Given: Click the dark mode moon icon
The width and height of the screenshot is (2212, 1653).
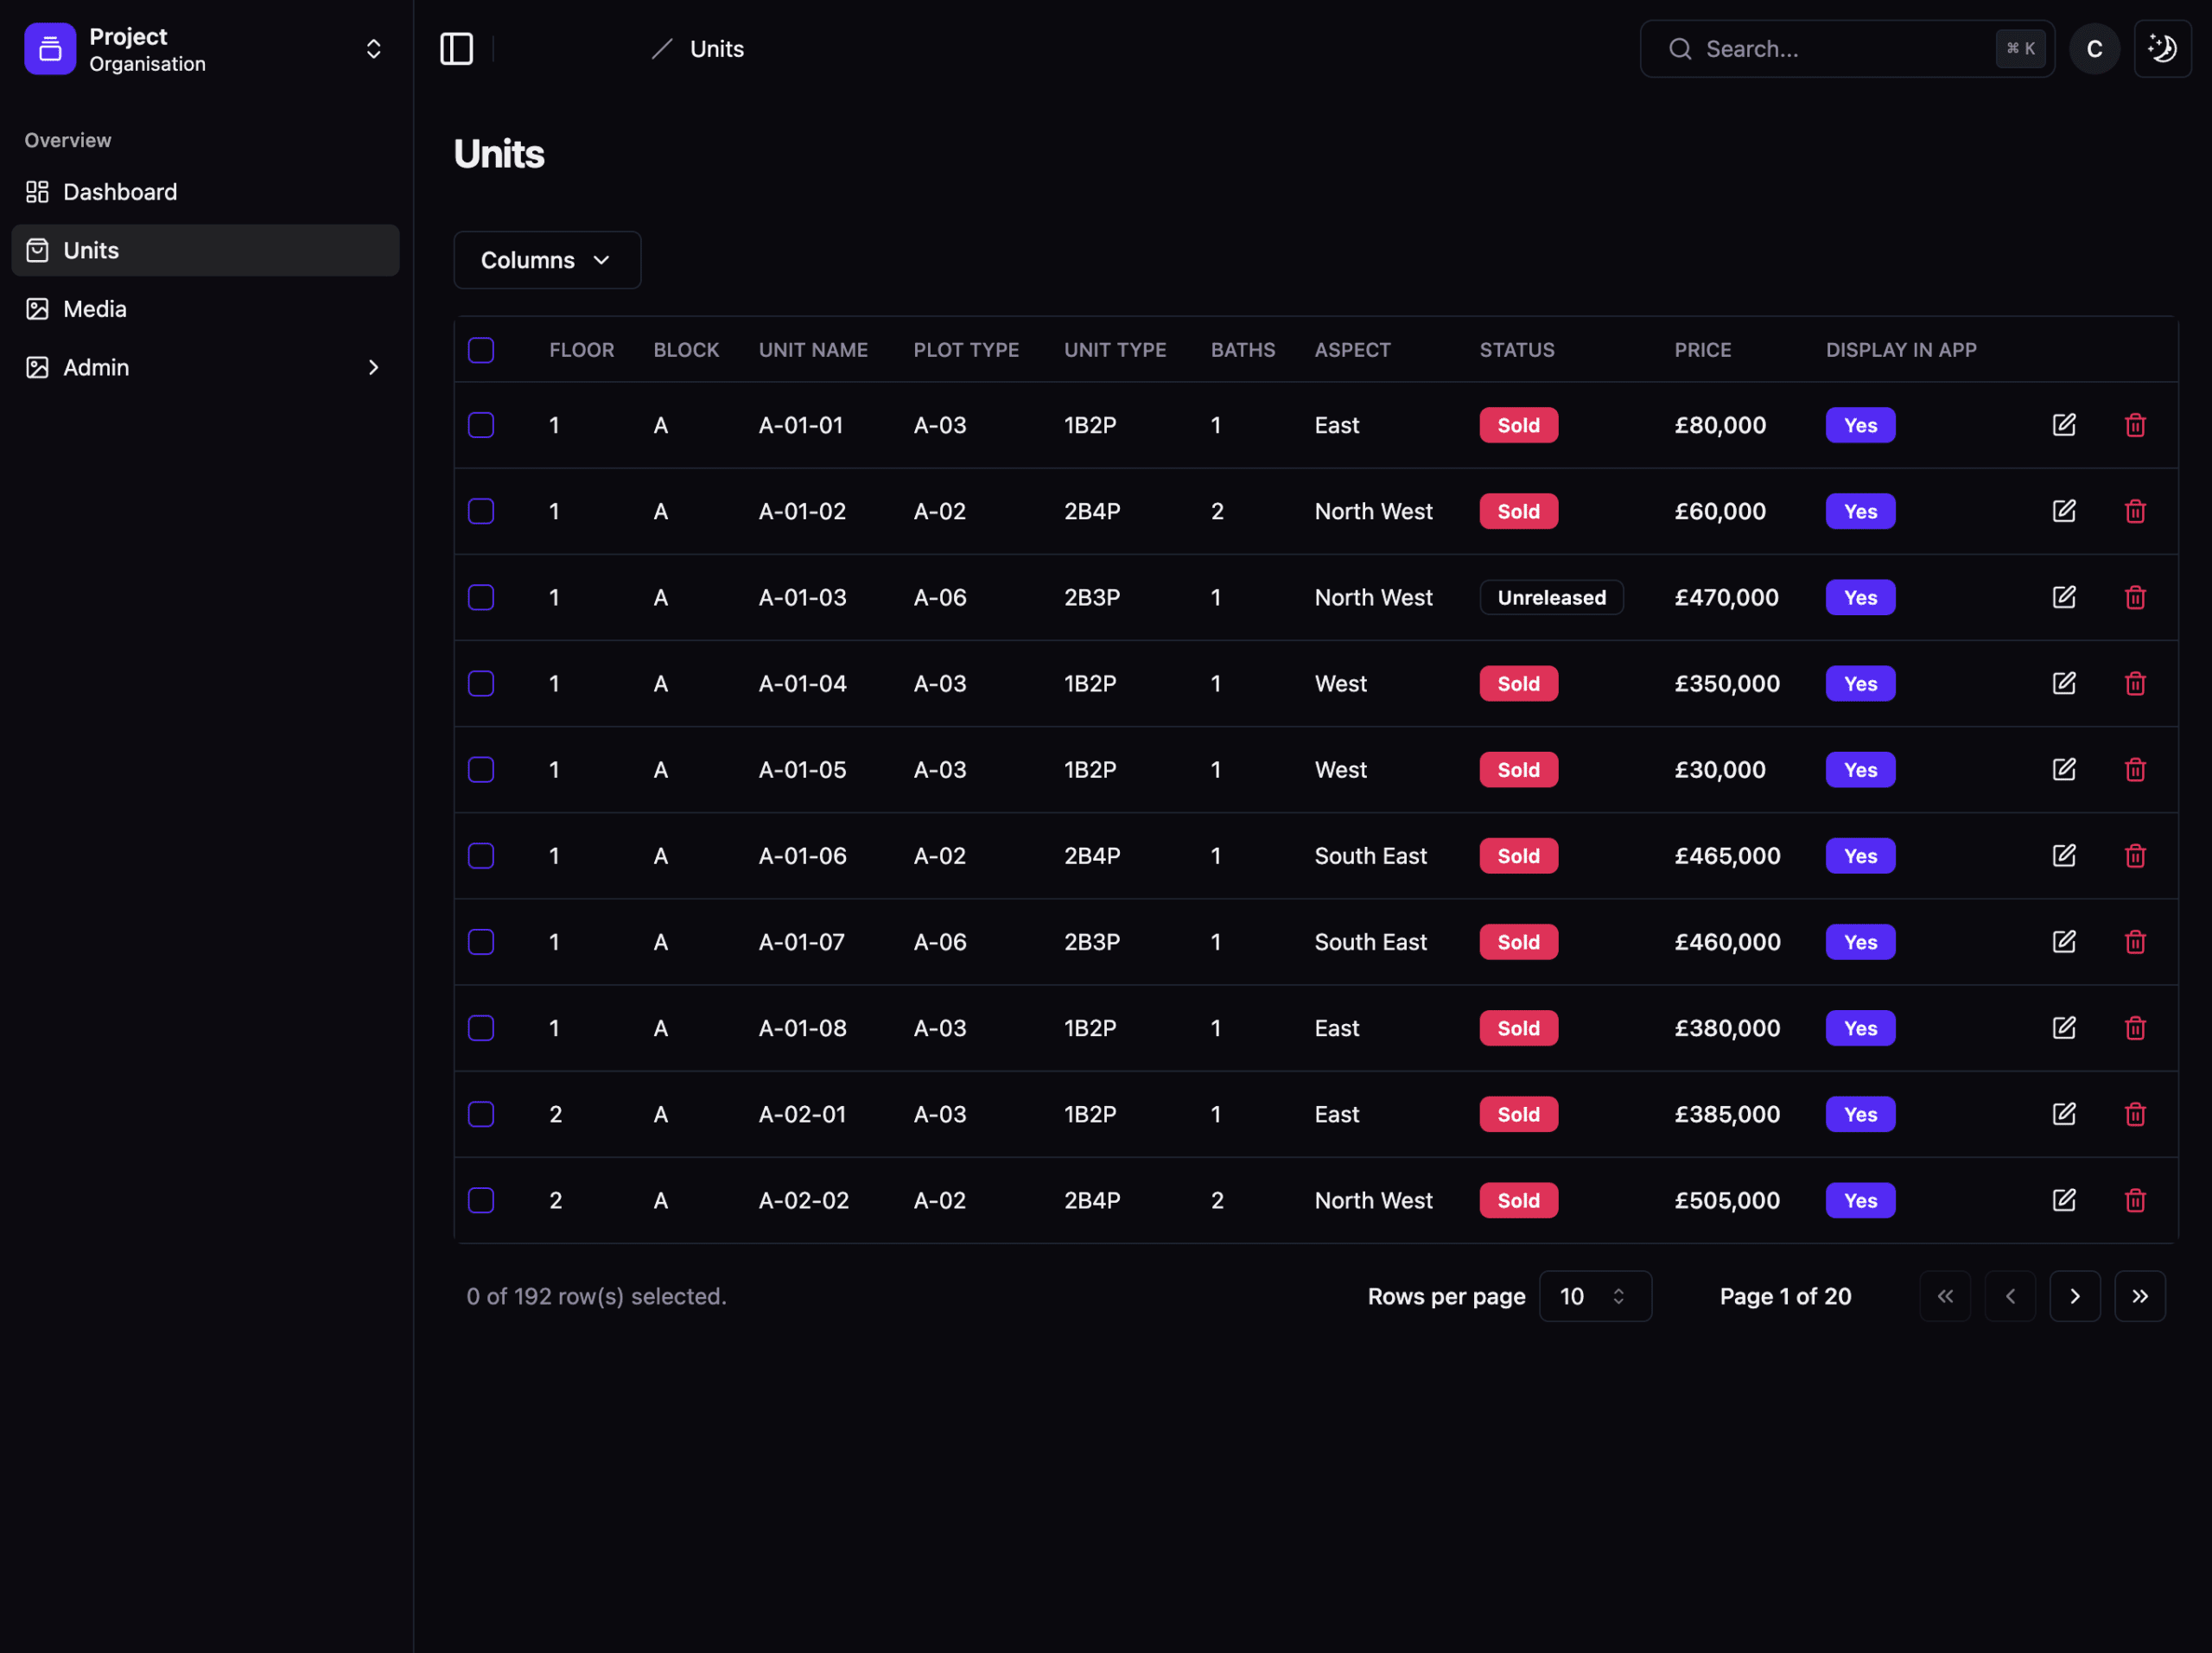Looking at the screenshot, I should (x=2162, y=49).
